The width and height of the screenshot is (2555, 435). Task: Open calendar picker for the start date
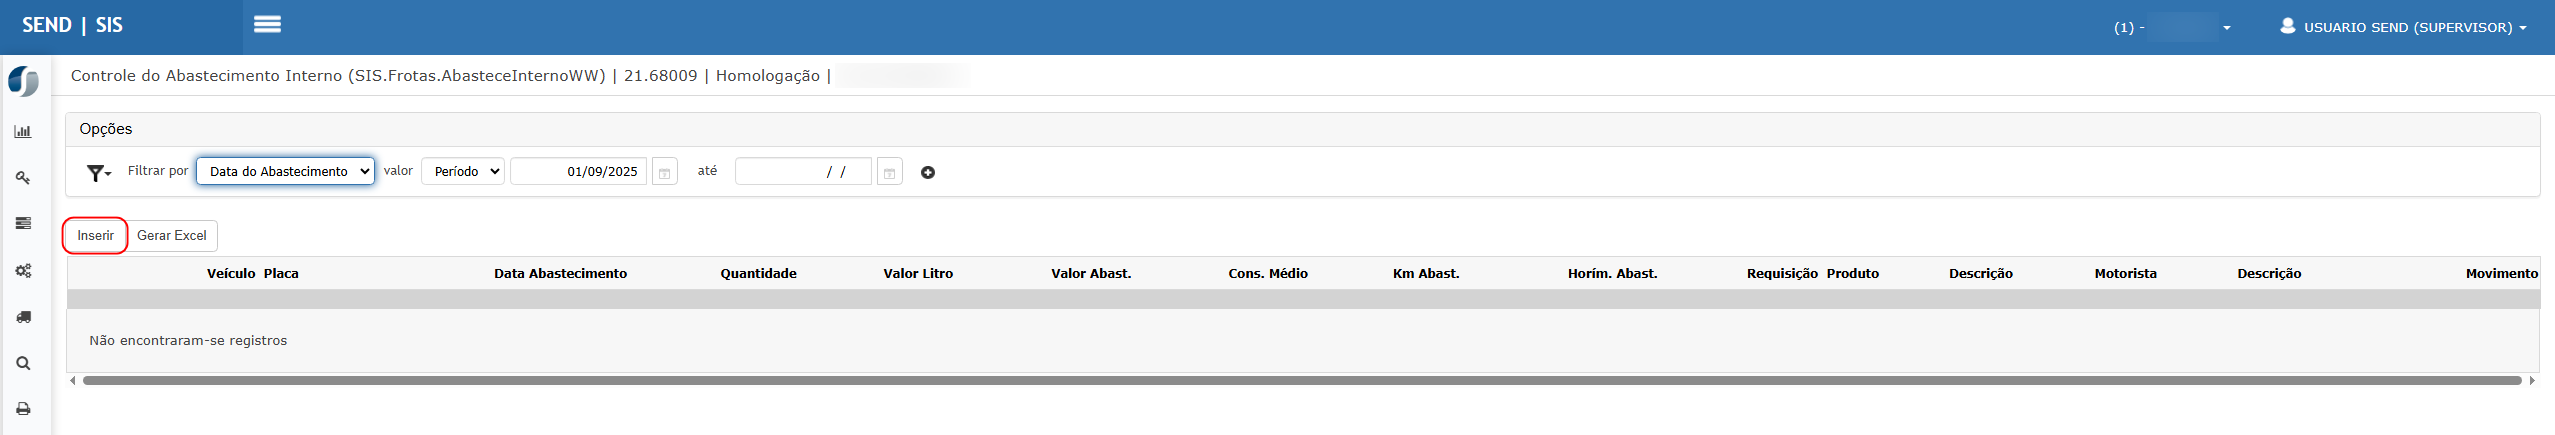(x=664, y=172)
